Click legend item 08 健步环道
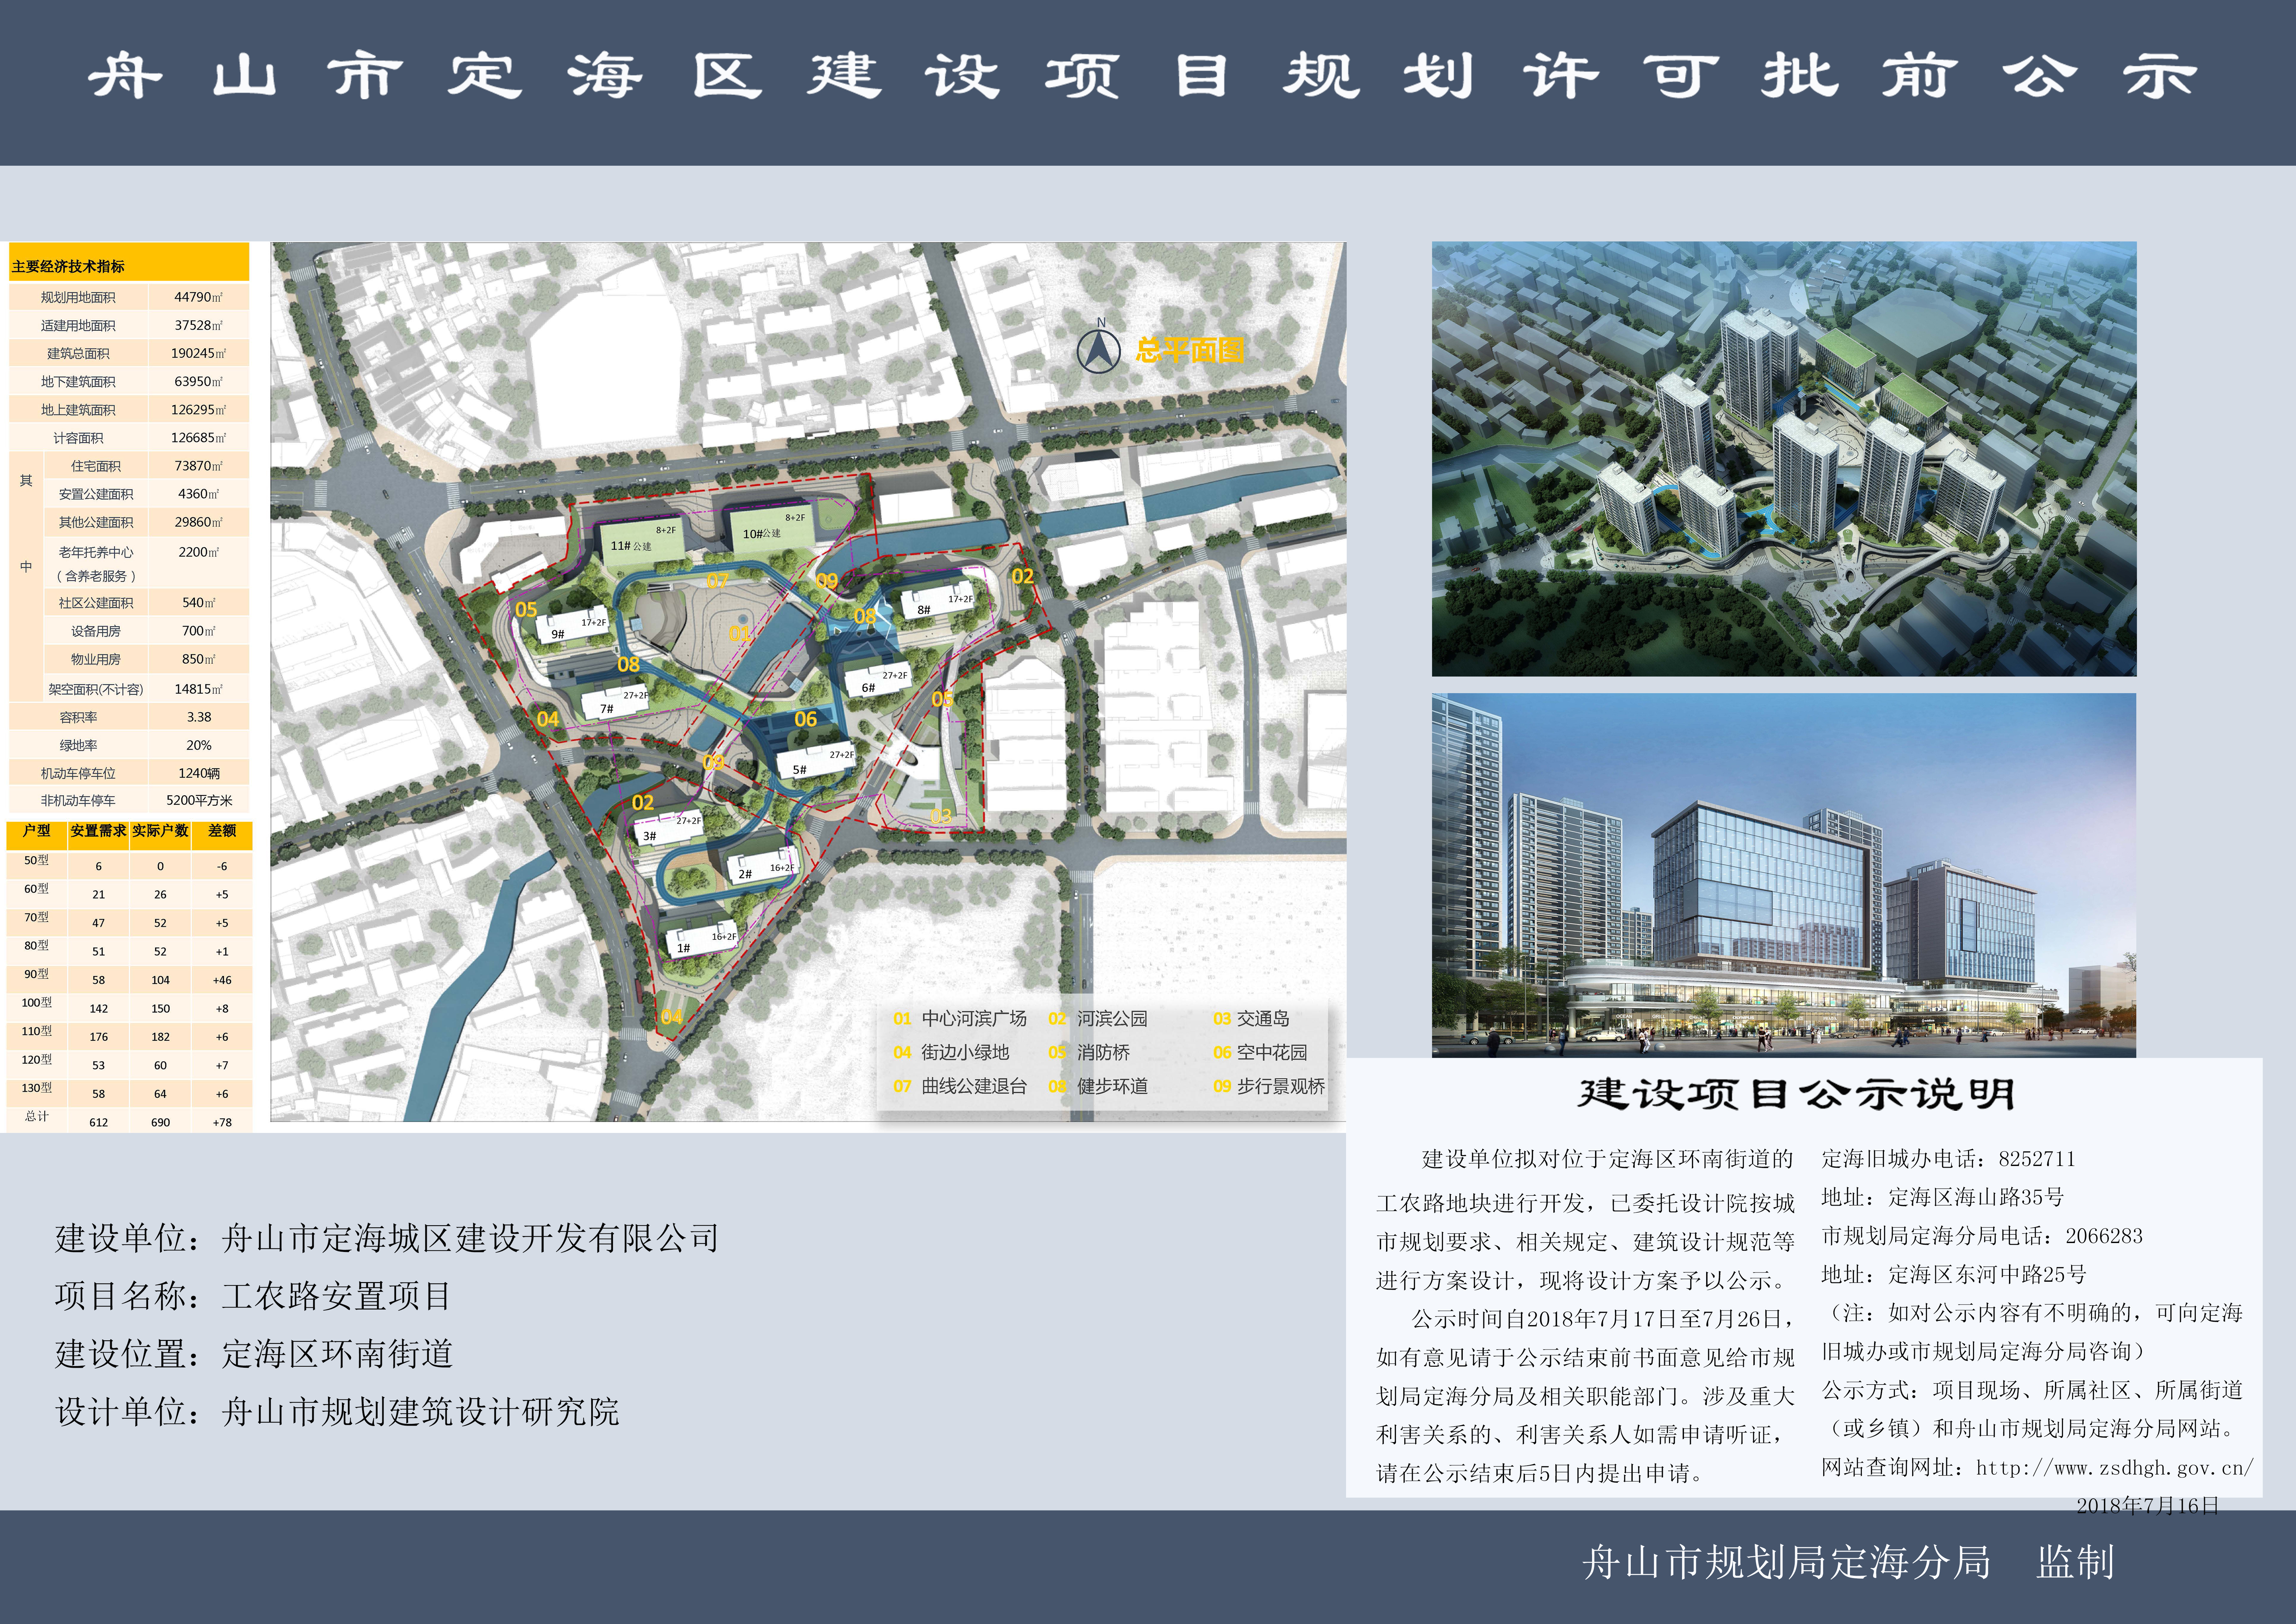The image size is (2296, 1624). coord(1098,1086)
